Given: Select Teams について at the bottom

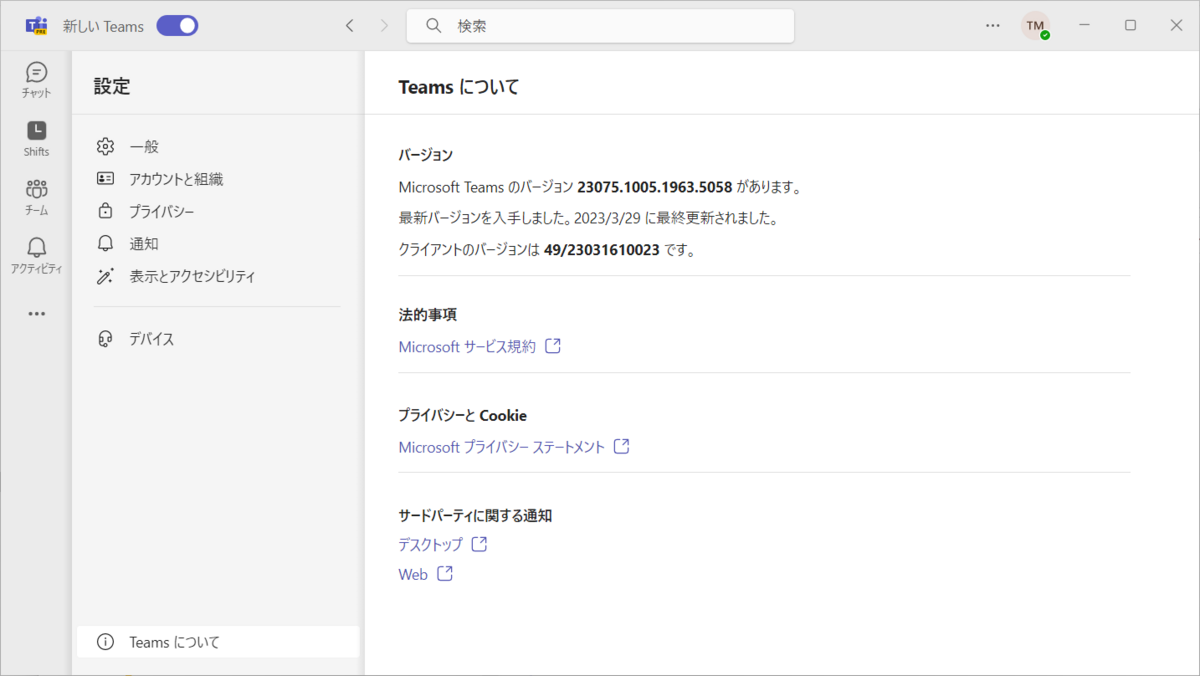Looking at the screenshot, I should point(217,642).
